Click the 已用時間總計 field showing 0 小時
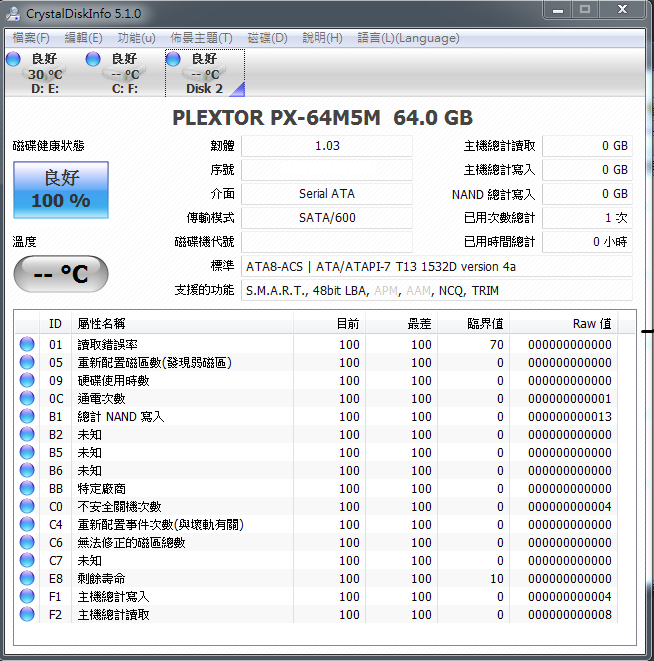 click(x=587, y=242)
